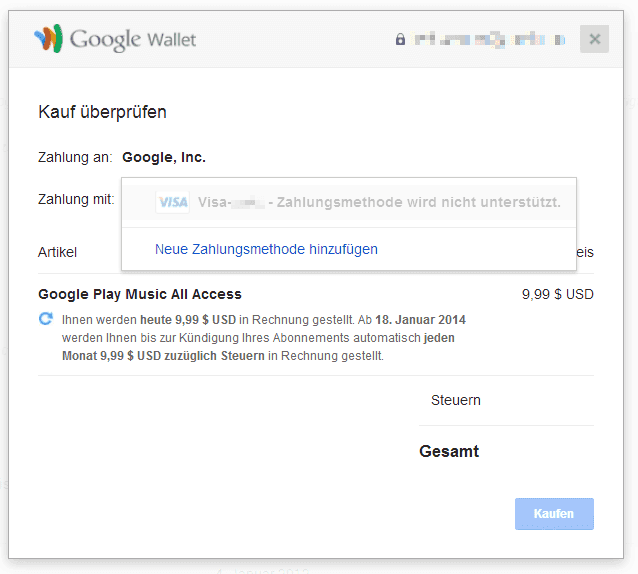Select the unsupported Visa payment option

click(x=349, y=202)
